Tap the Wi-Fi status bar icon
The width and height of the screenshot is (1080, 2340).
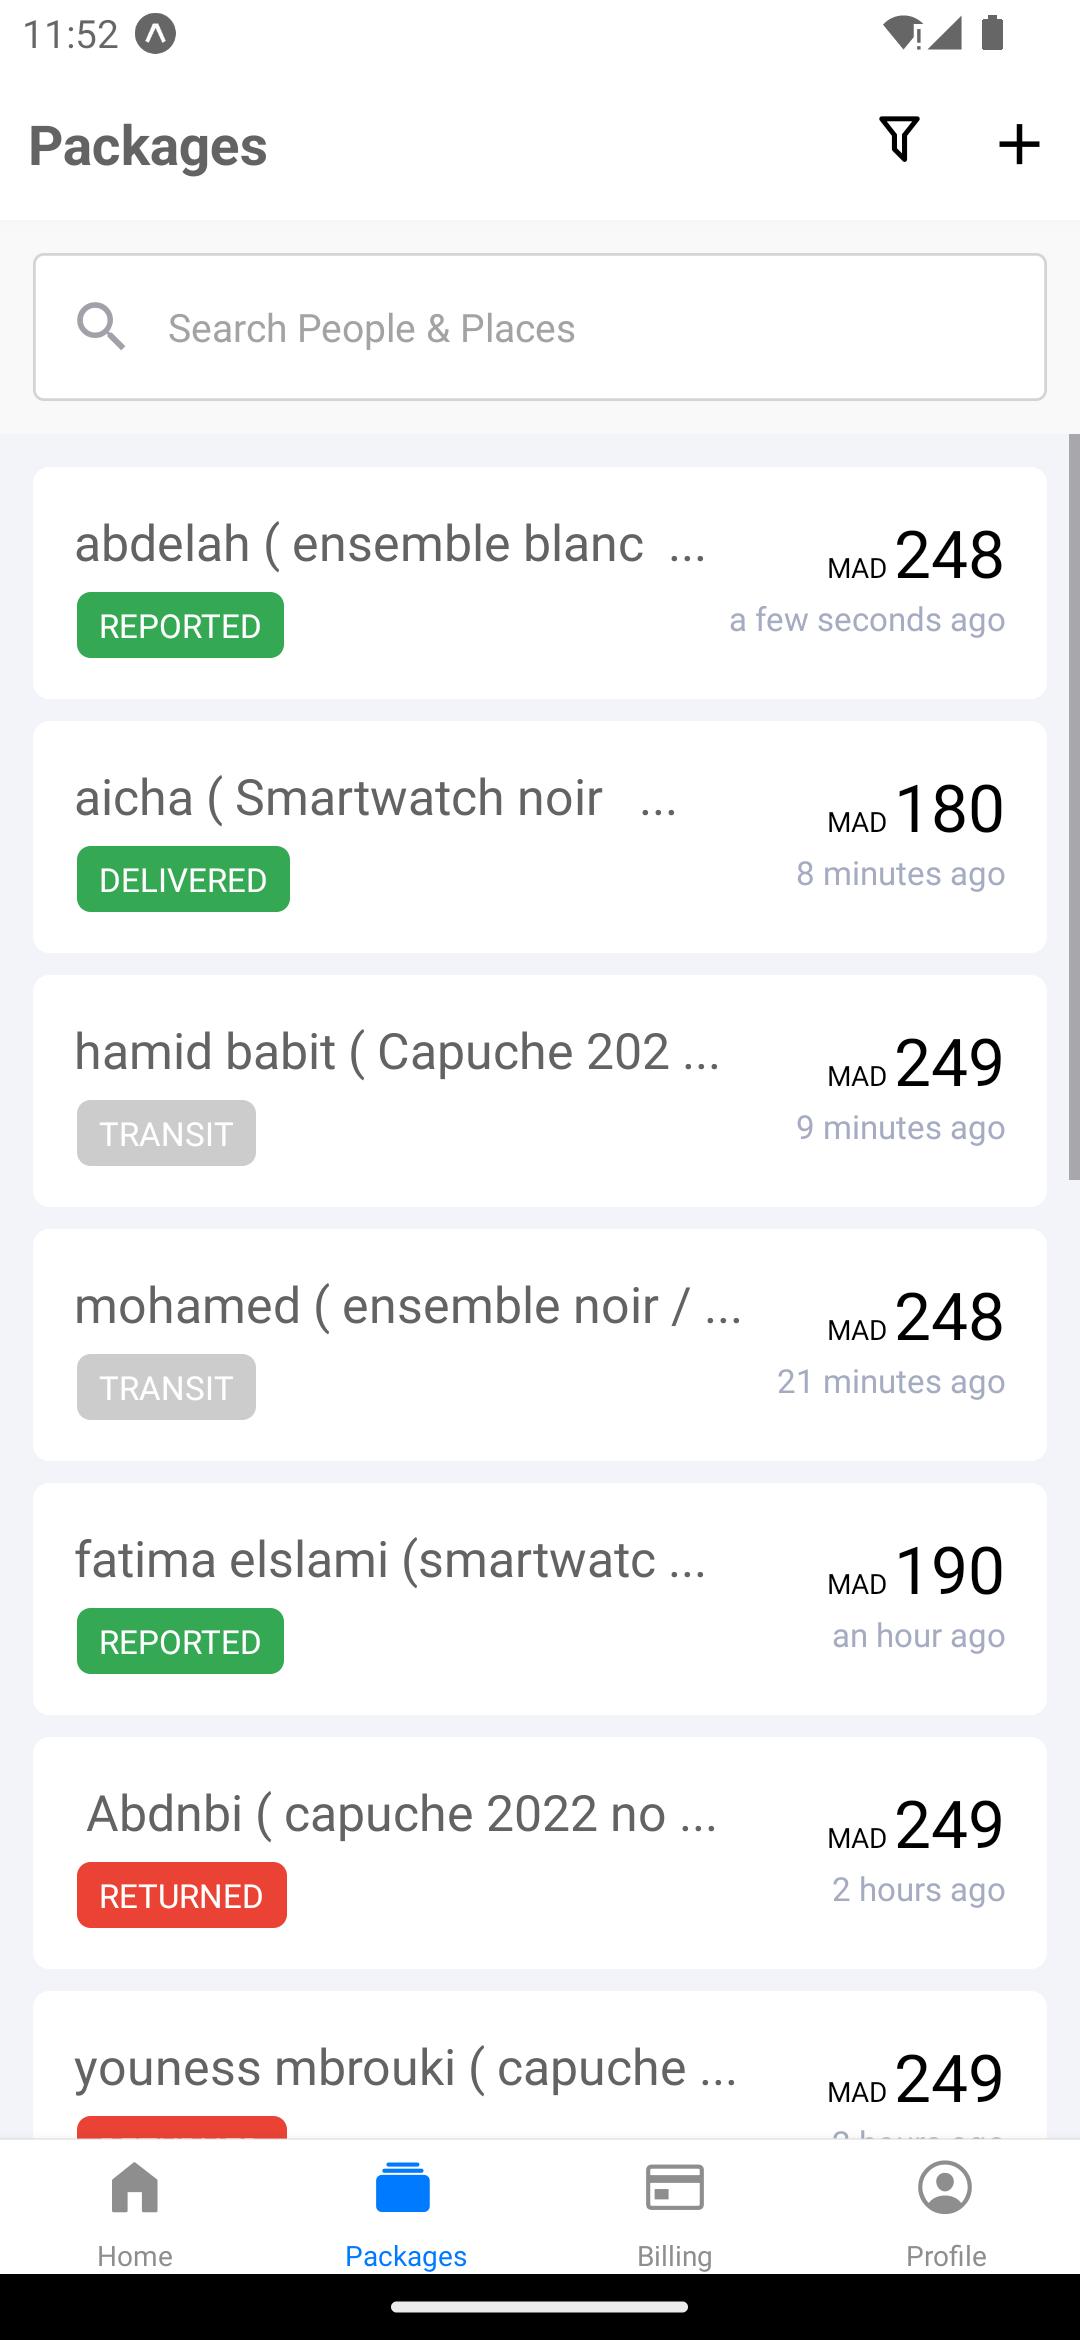pos(903,33)
